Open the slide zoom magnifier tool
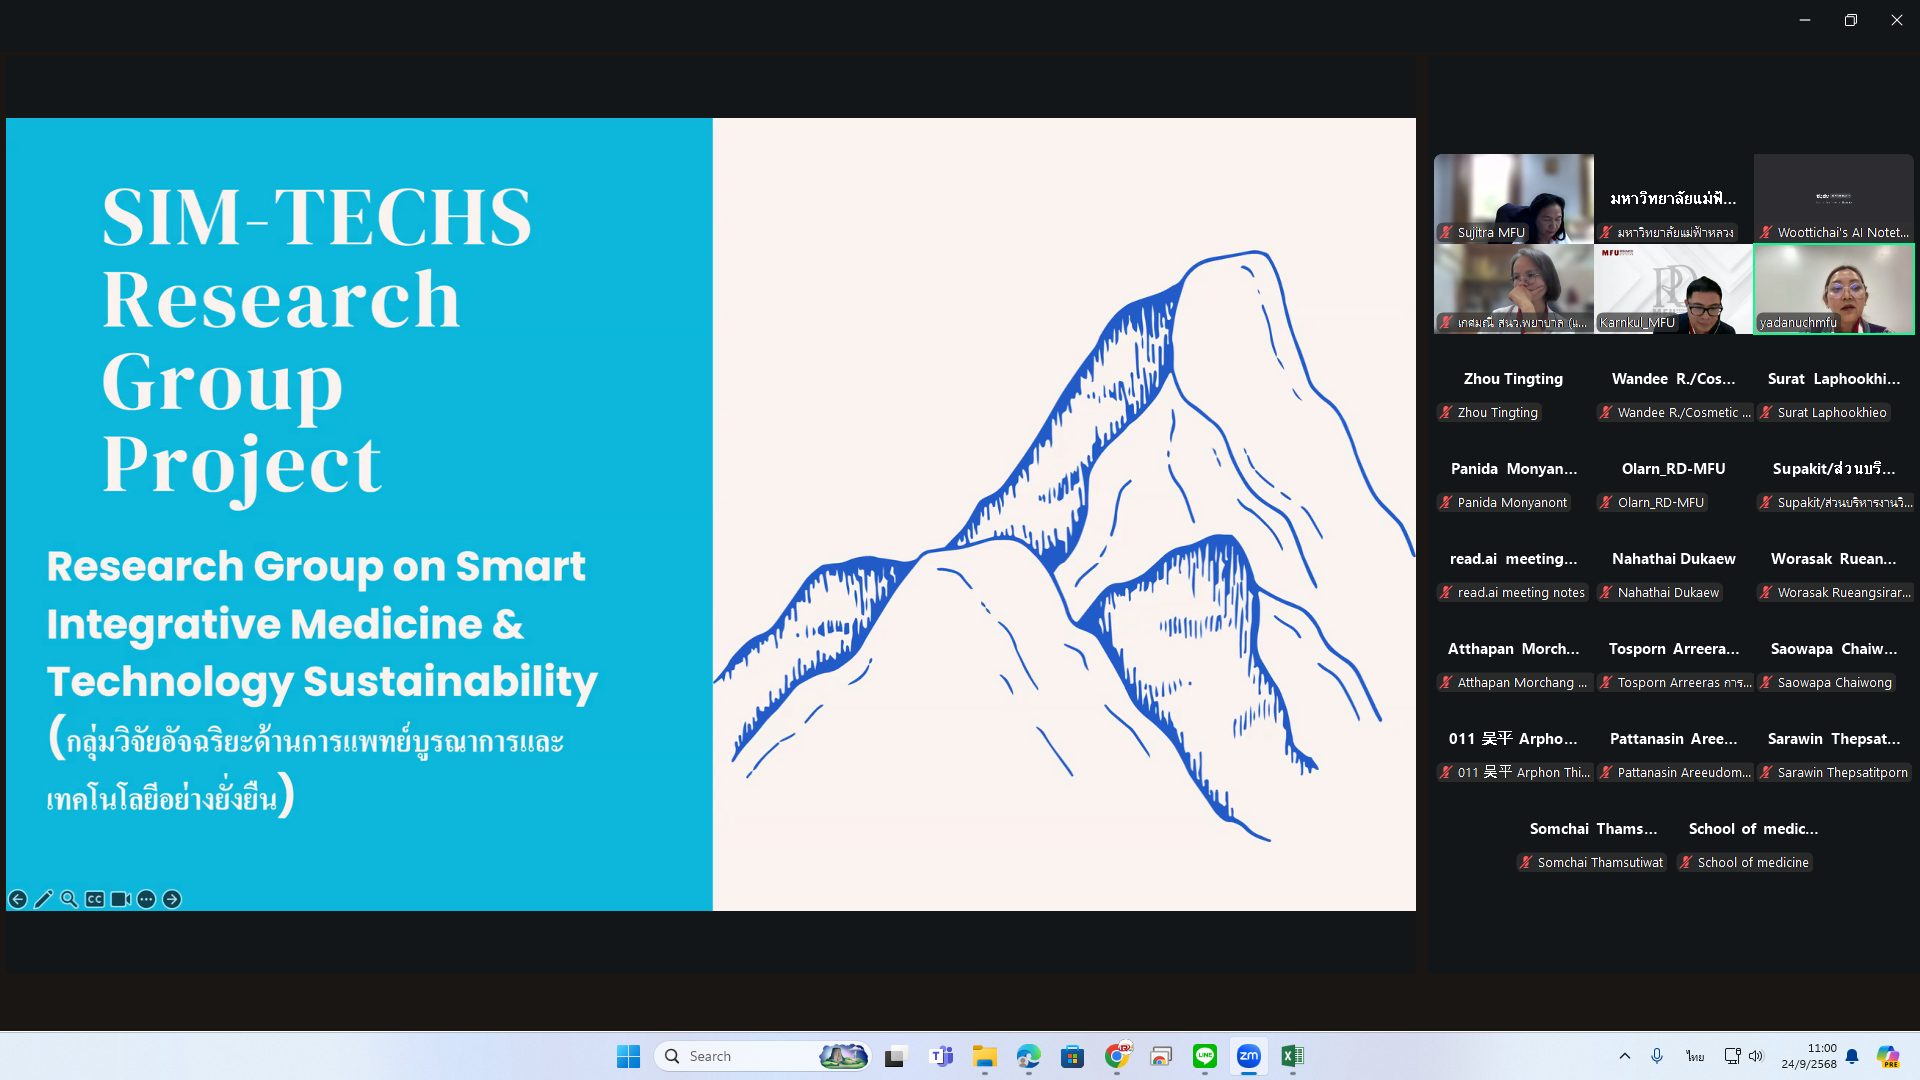Viewport: 1920px width, 1080px height. [x=69, y=899]
